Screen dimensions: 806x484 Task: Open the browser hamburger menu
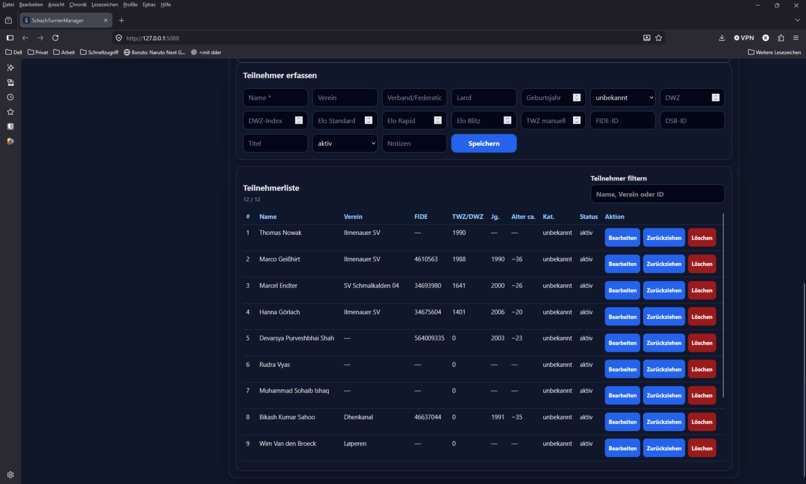coord(796,38)
